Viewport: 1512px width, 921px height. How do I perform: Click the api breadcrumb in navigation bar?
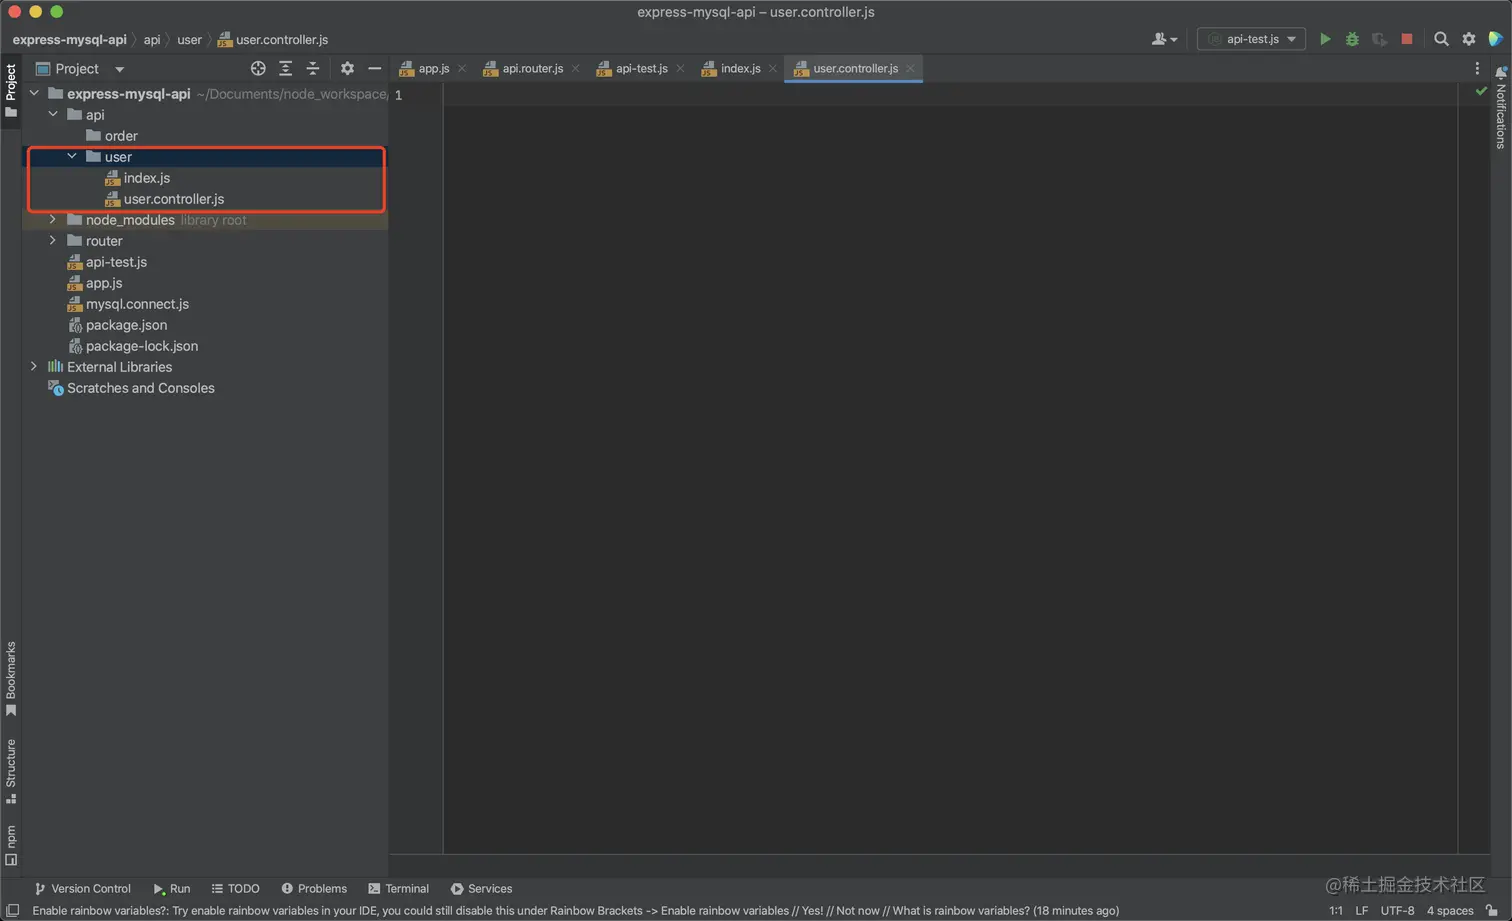tap(151, 39)
